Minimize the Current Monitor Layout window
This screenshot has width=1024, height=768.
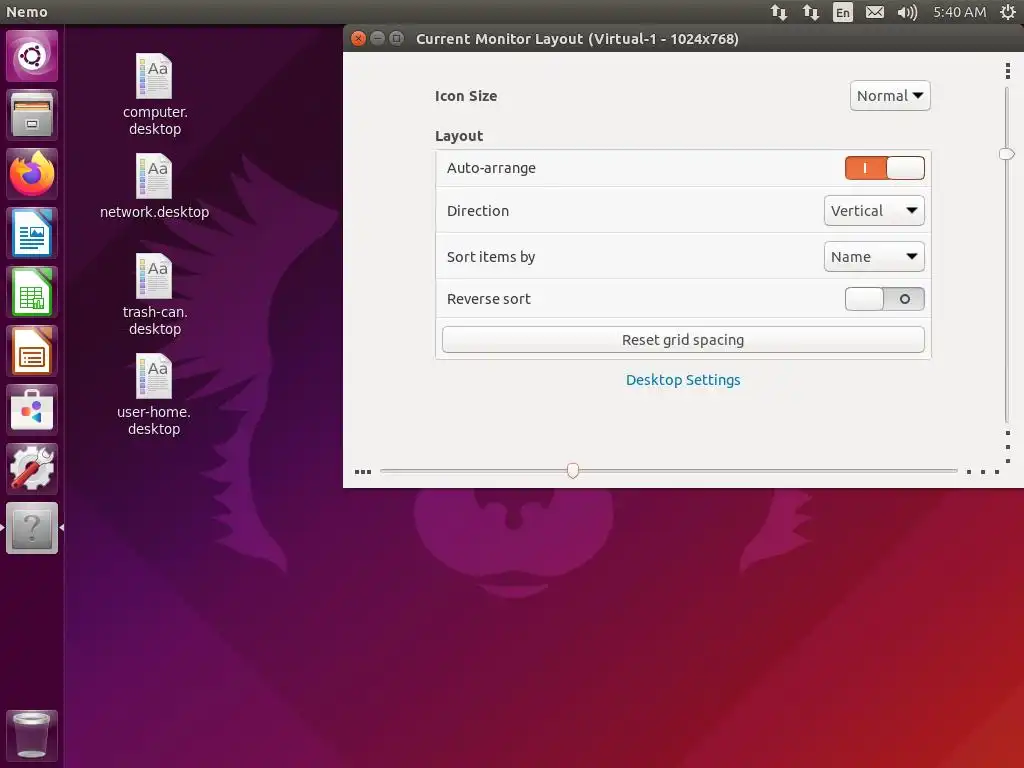(x=377, y=39)
